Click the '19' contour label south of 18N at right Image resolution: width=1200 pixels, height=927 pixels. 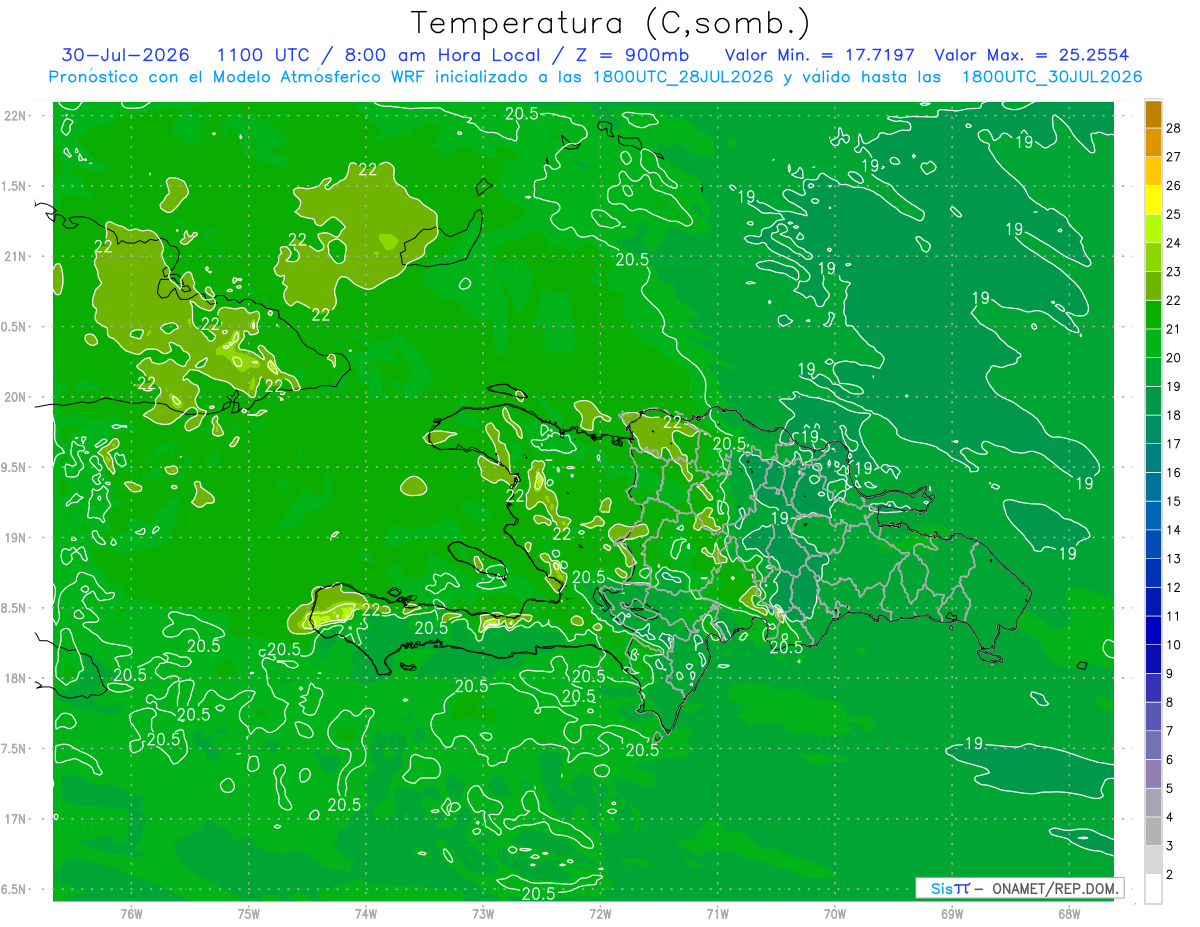coord(973,743)
